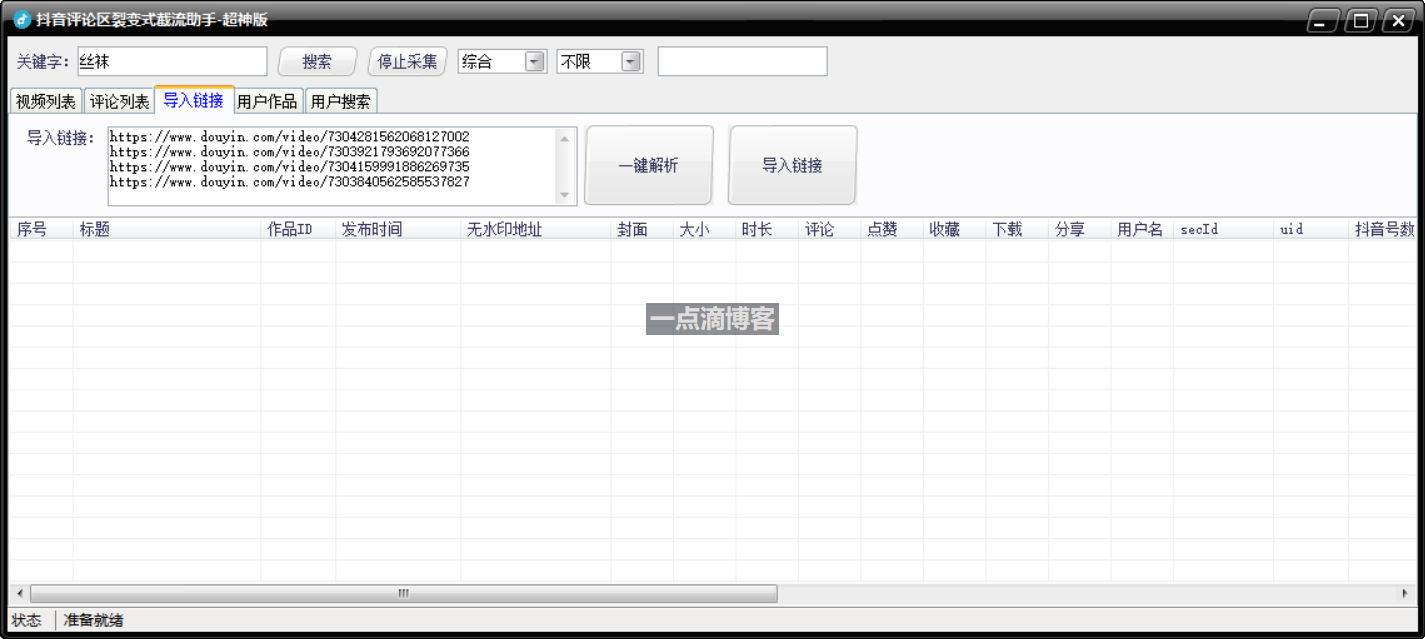Screen dimensions: 1425x639
Task: Maximize the window
Action: click(1360, 21)
